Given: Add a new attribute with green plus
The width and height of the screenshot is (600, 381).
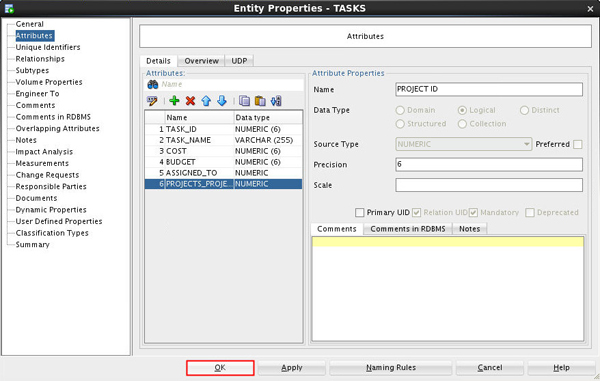Looking at the screenshot, I should (174, 101).
